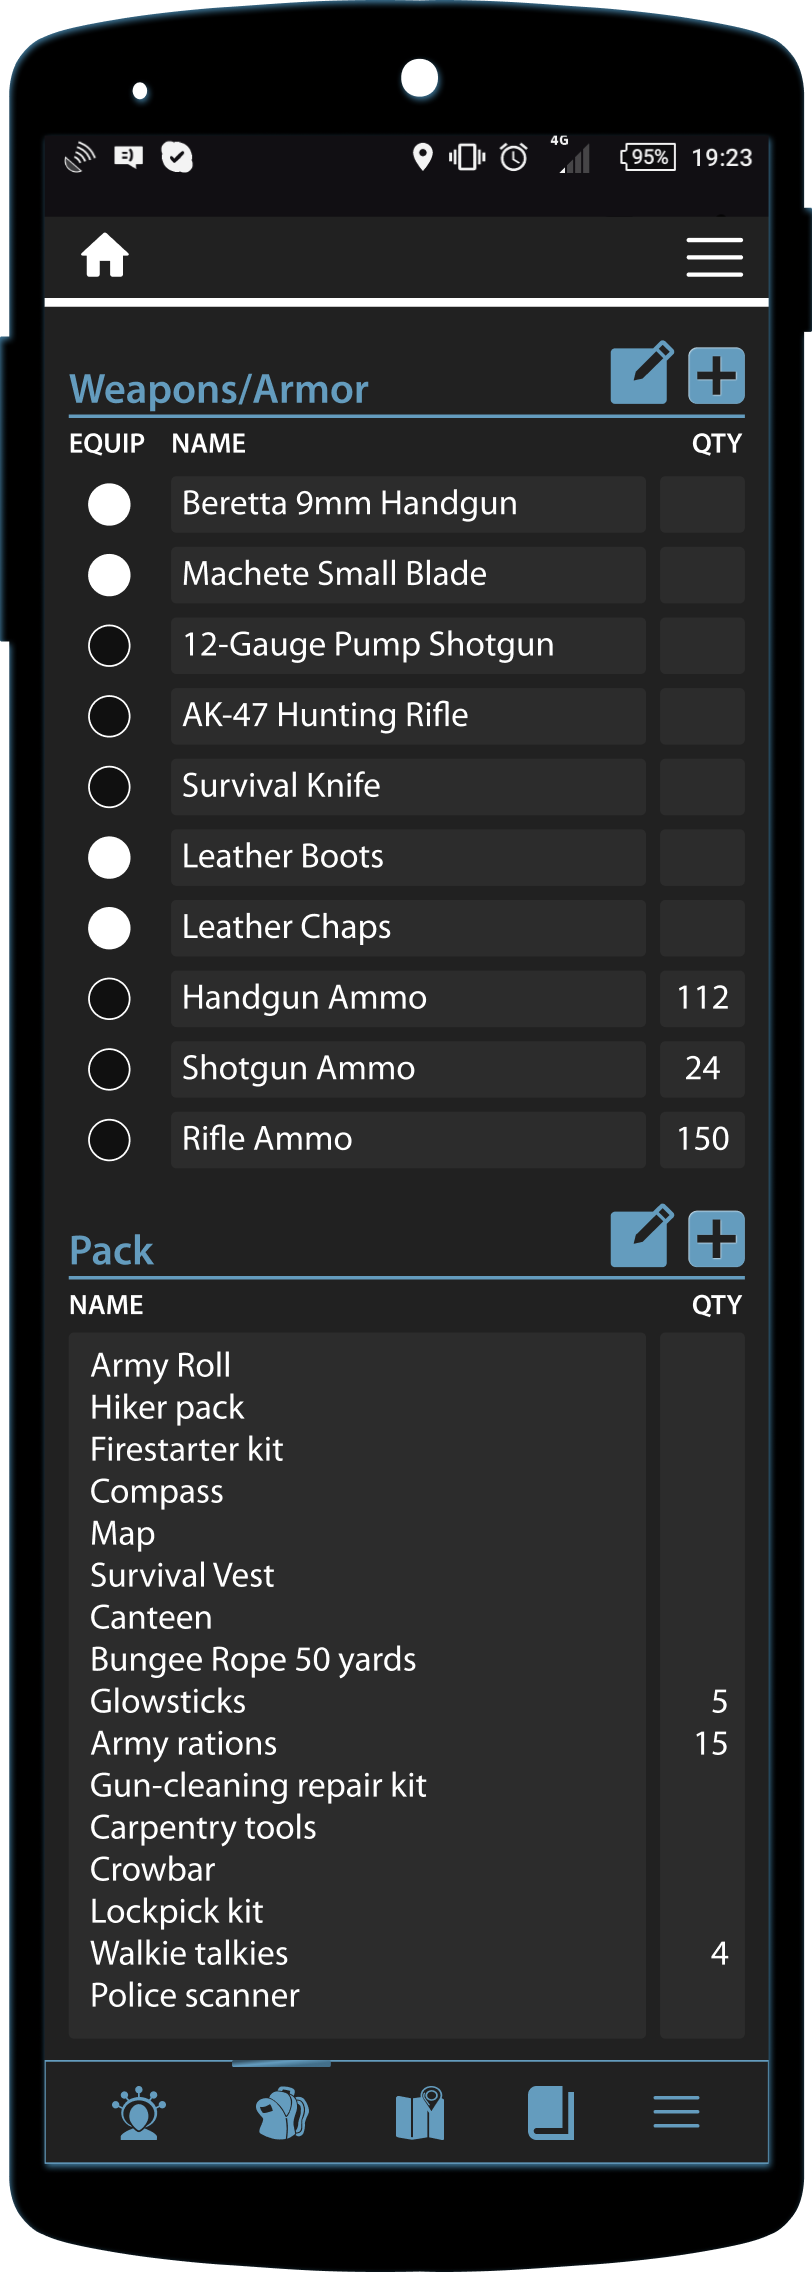
Task: Select the Handgun Ammo quantity field
Action: [x=702, y=998]
